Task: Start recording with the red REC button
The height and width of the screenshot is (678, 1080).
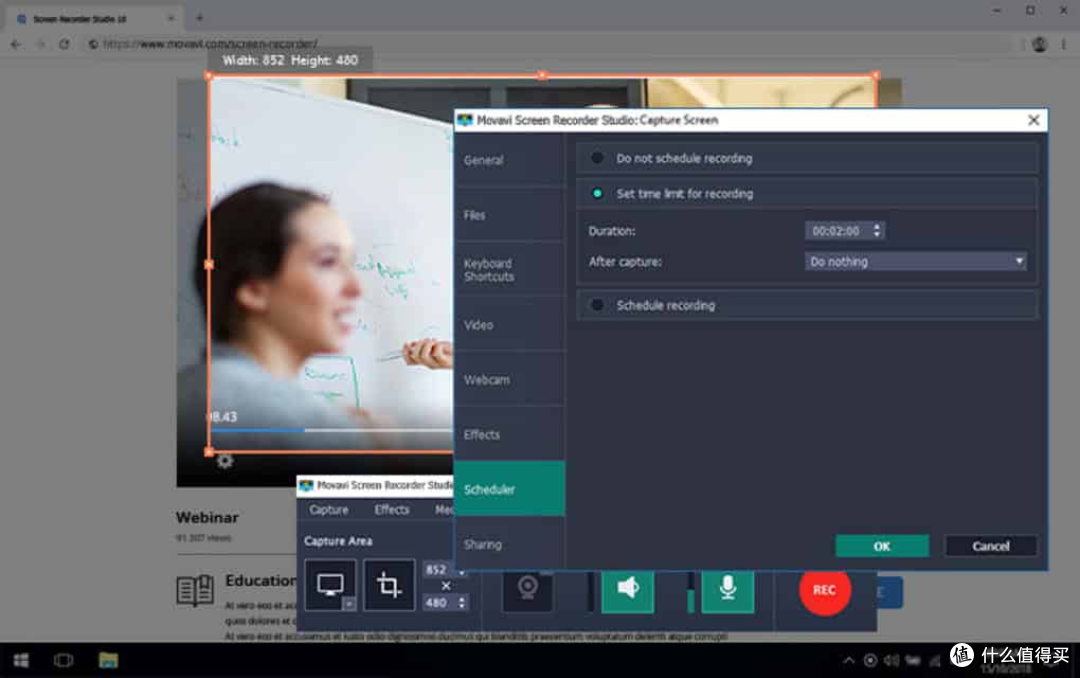Action: 824,590
